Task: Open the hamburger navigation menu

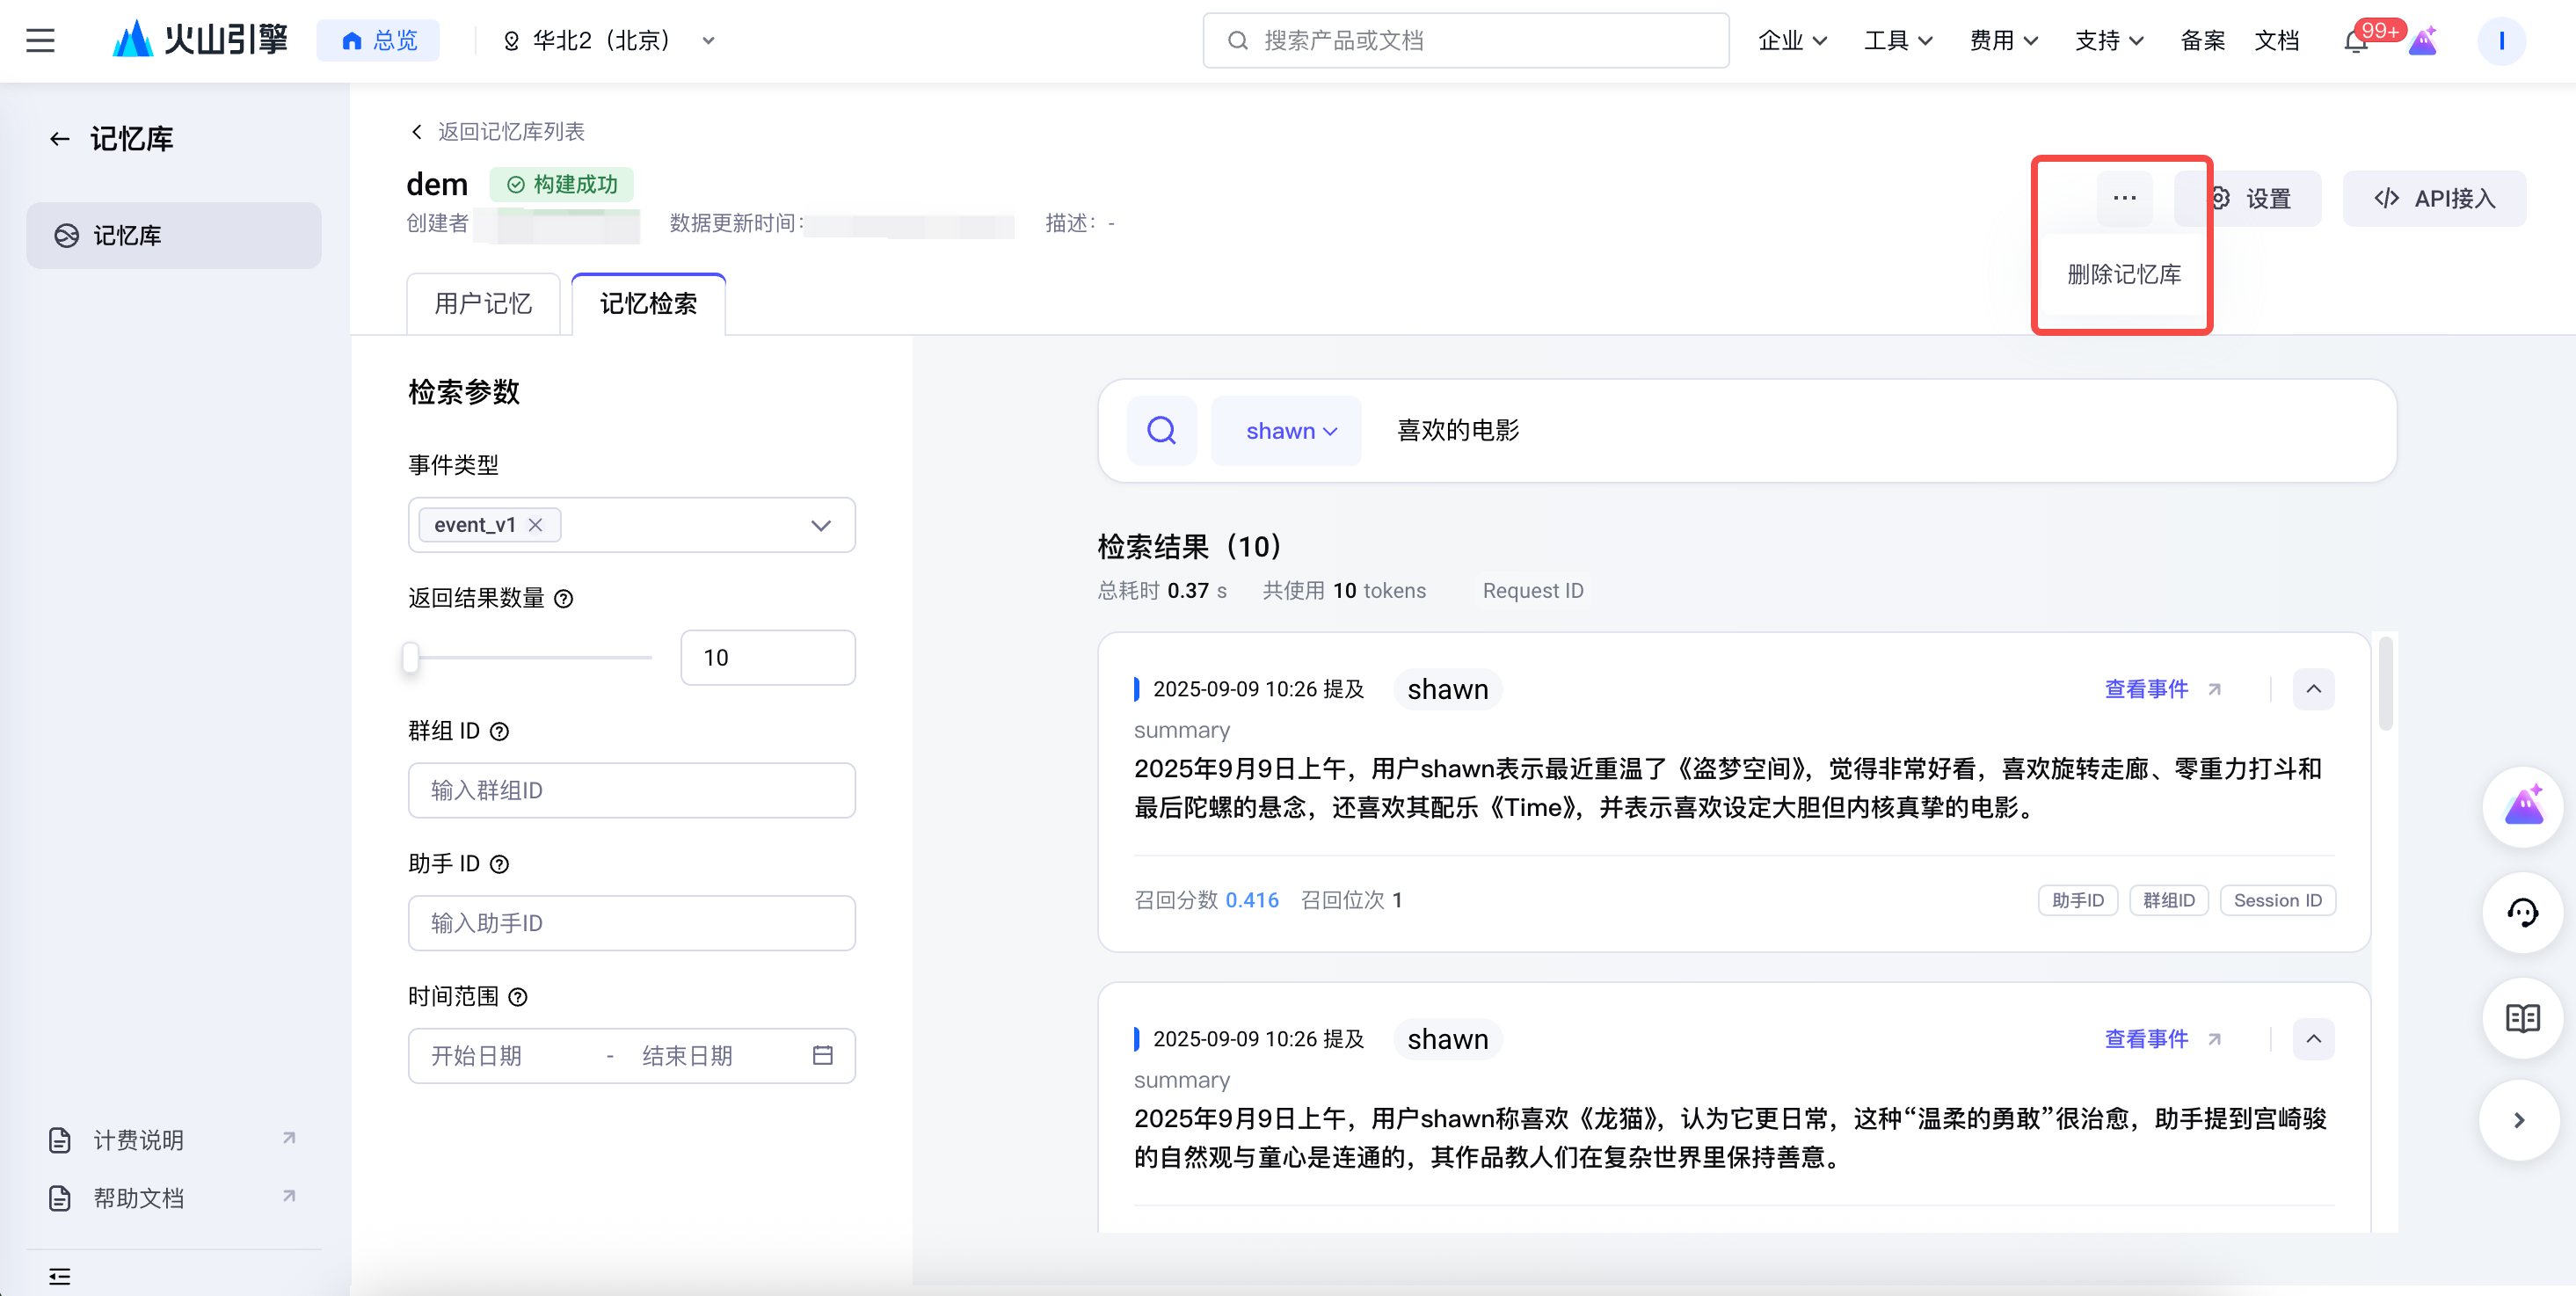Action: [40, 41]
